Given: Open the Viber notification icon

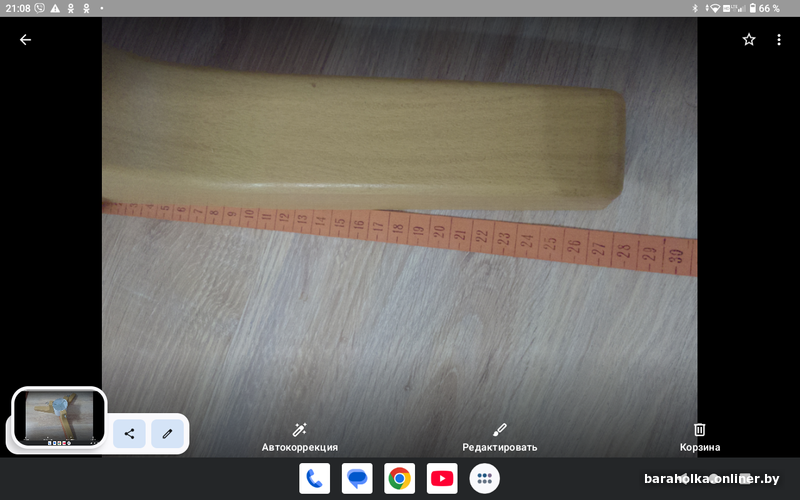Looking at the screenshot, I should point(39,8).
